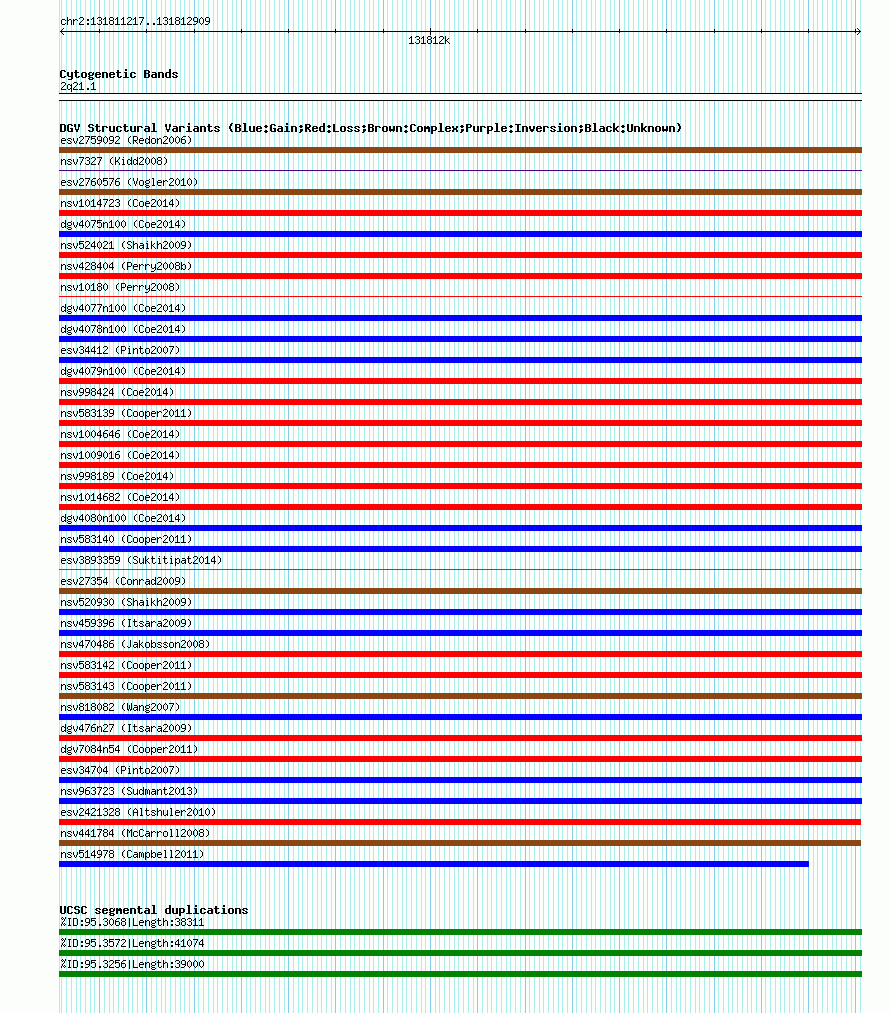890x1013 pixels.
Task: Click nsv470486 (Jakobsson2008) label
Action: (x=135, y=644)
